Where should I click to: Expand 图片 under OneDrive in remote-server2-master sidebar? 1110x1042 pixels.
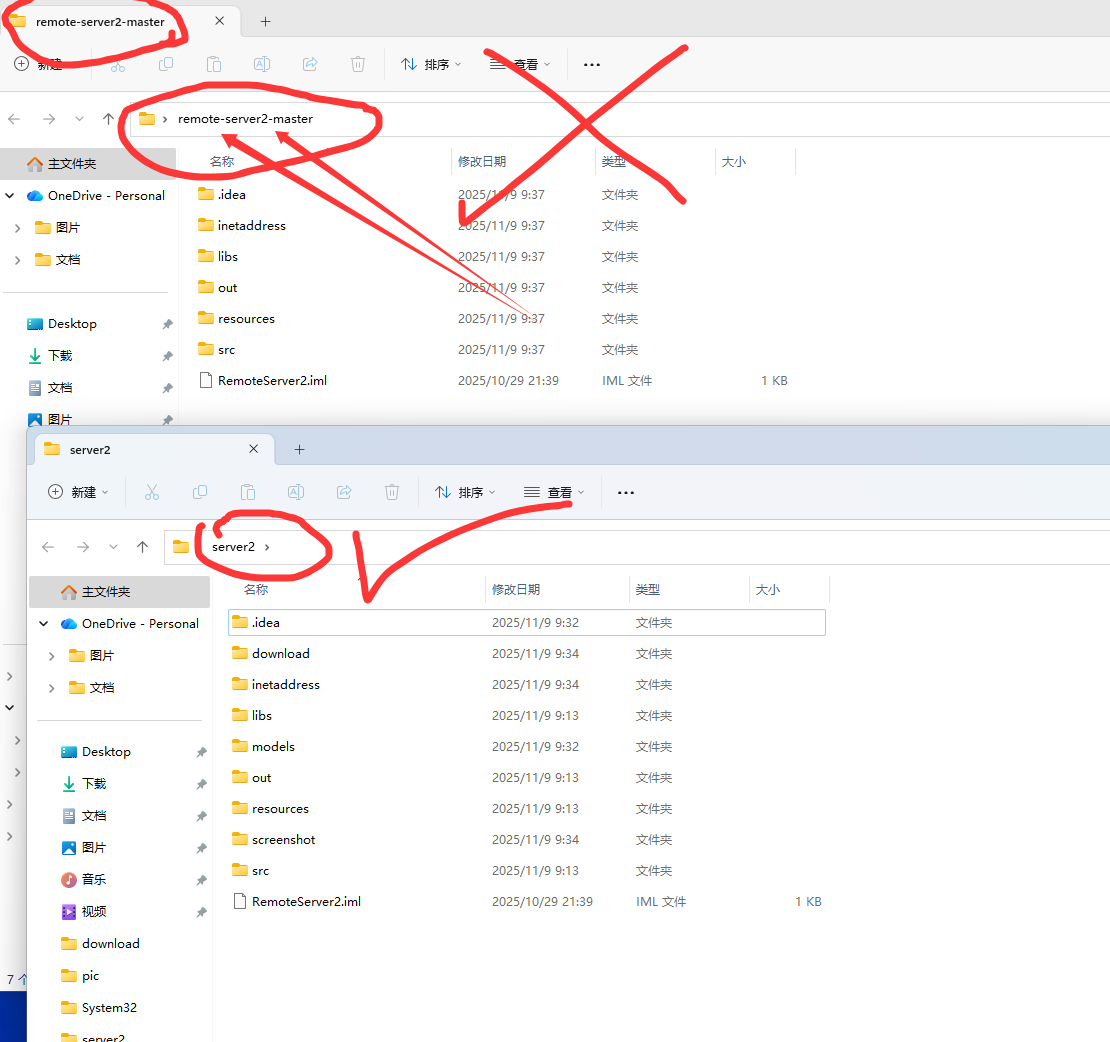17,228
